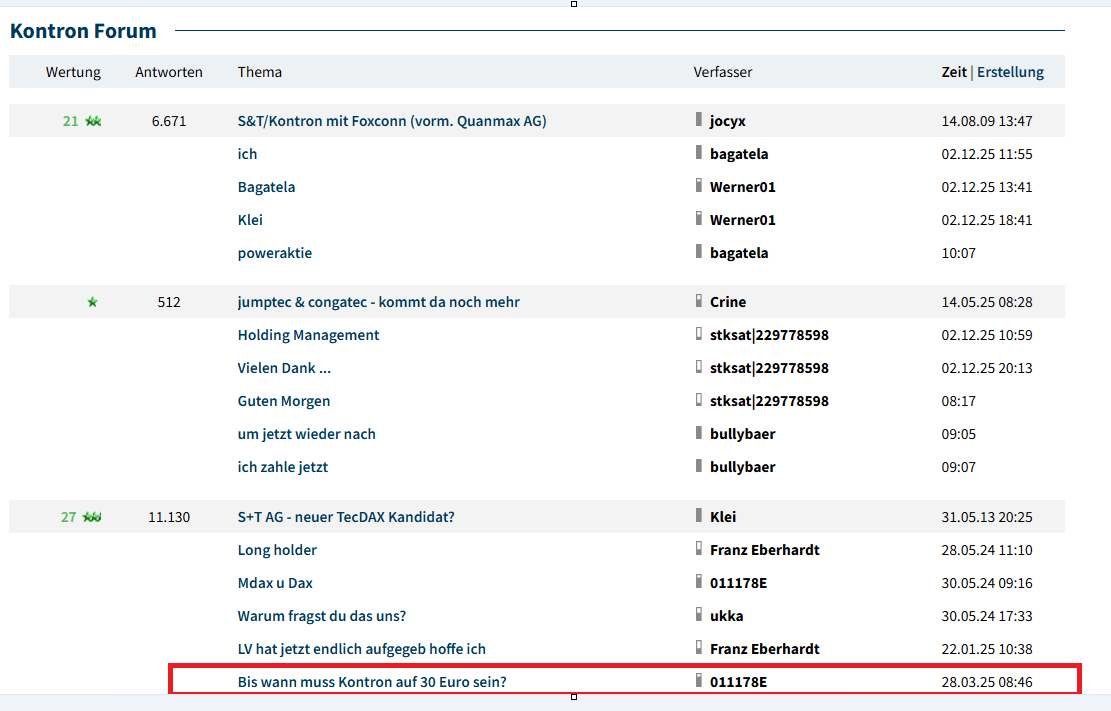Sort the forum by Zeit
The width and height of the screenshot is (1111, 711).
954,72
